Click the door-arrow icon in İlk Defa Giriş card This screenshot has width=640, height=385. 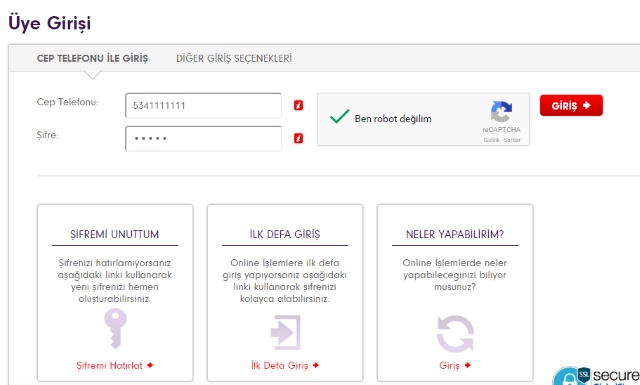[x=285, y=332]
